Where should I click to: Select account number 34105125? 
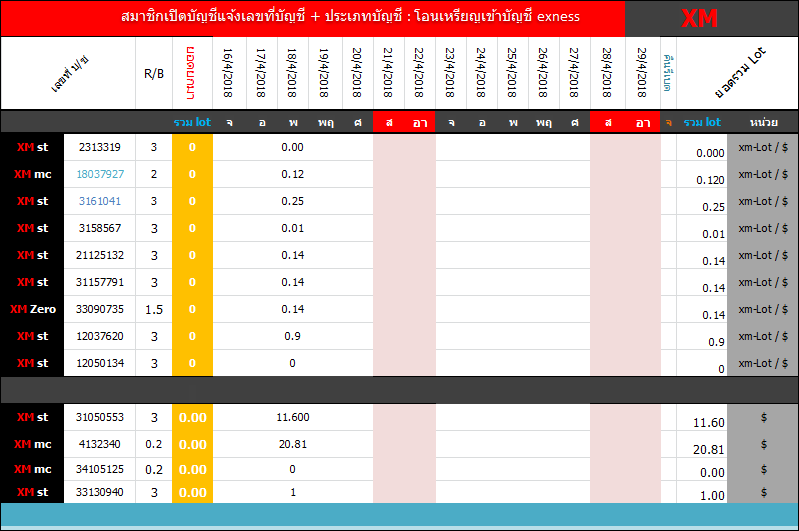click(100, 469)
